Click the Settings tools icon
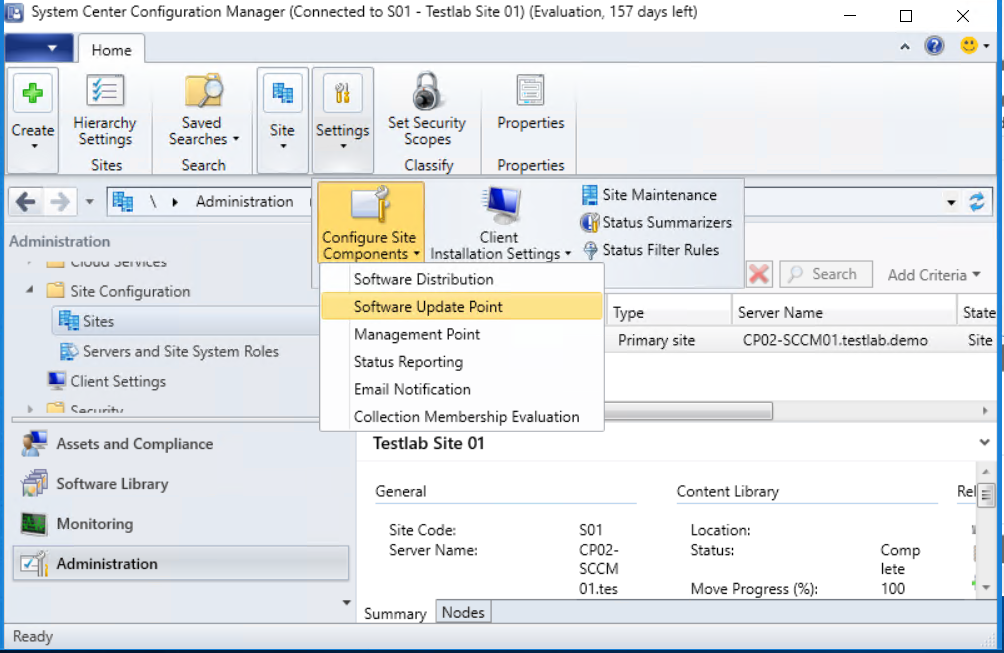The image size is (1004, 653). point(343,93)
